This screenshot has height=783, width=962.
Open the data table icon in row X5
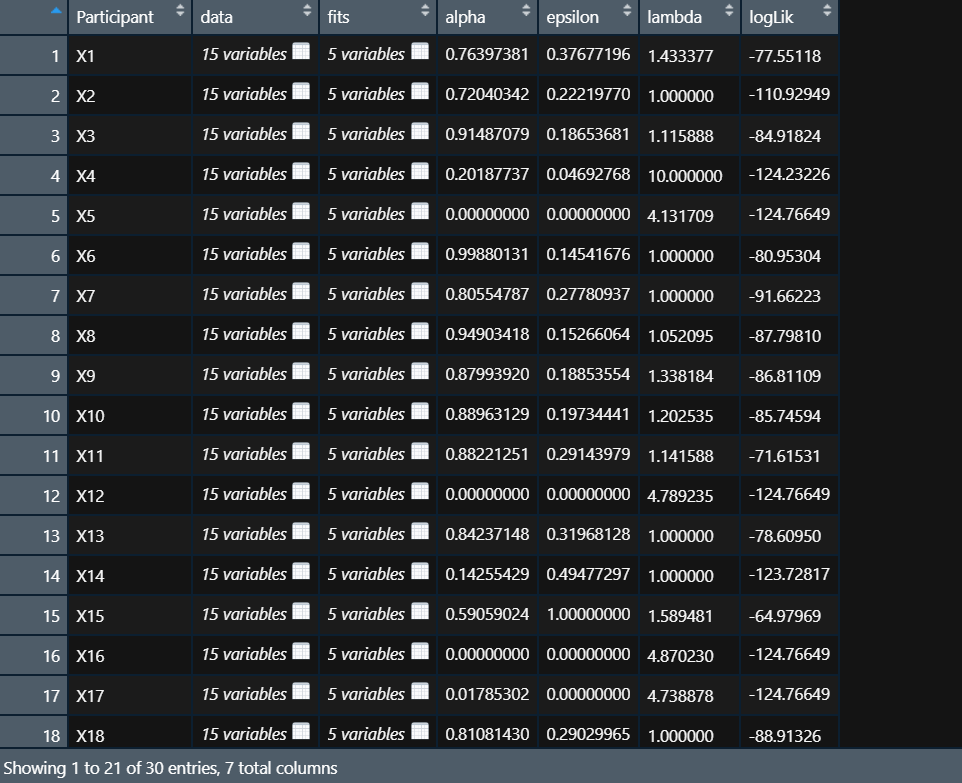[301, 211]
